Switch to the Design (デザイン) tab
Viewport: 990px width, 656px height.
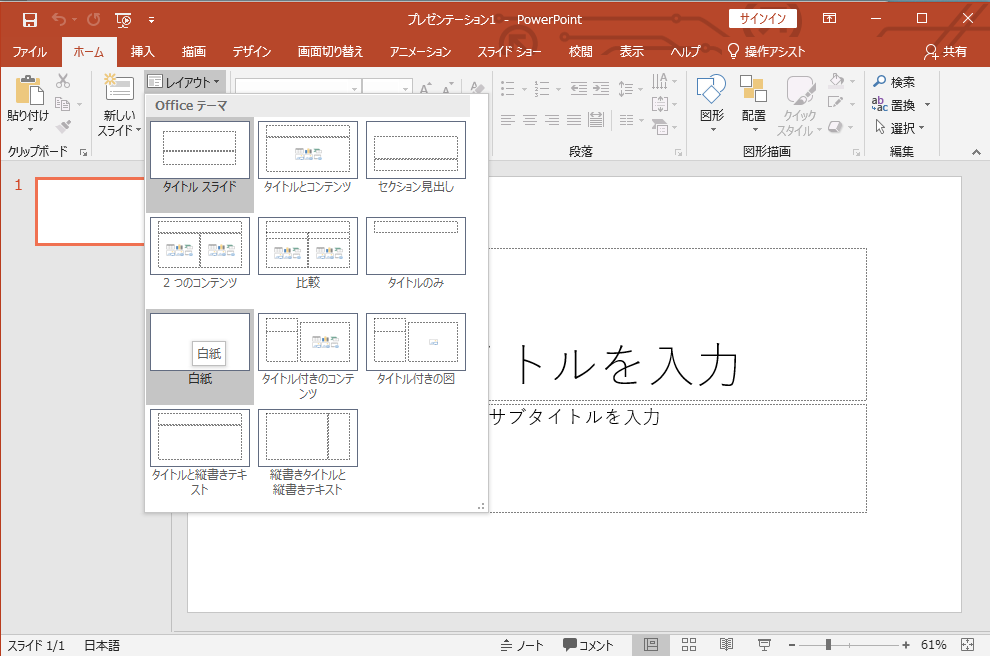coord(252,52)
